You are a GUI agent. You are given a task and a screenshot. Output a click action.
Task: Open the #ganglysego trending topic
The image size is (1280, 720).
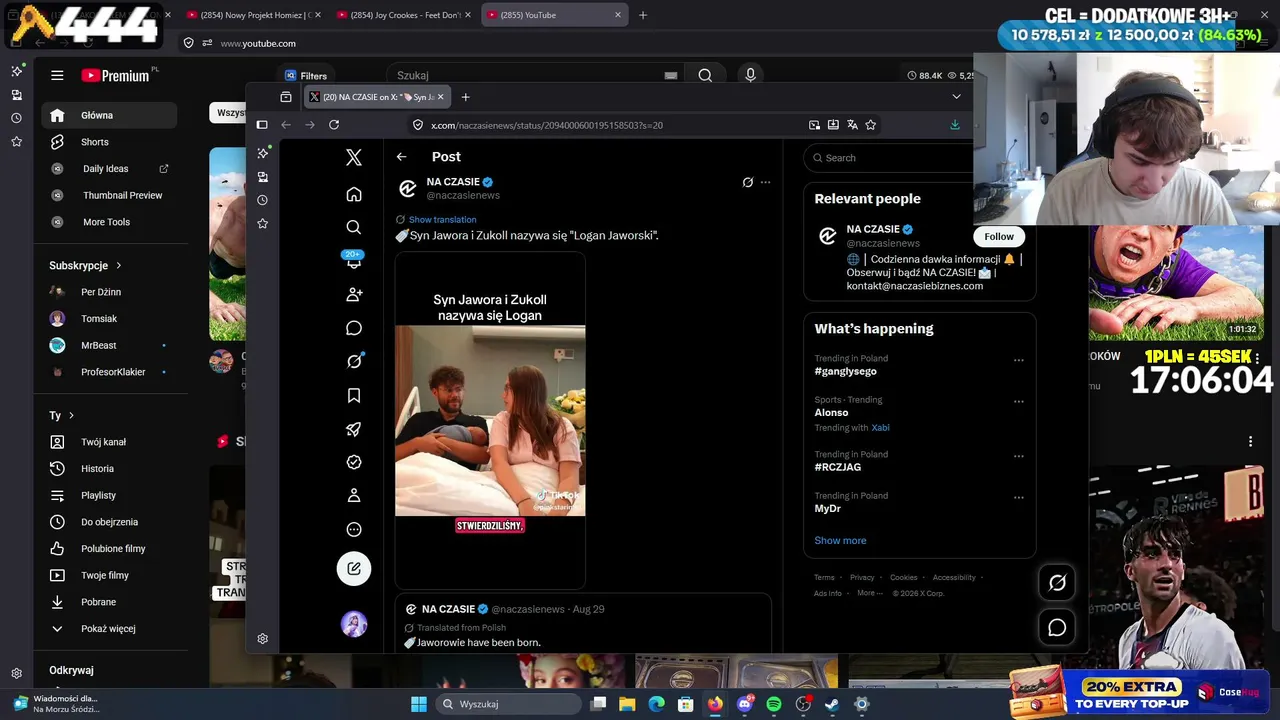pos(845,372)
